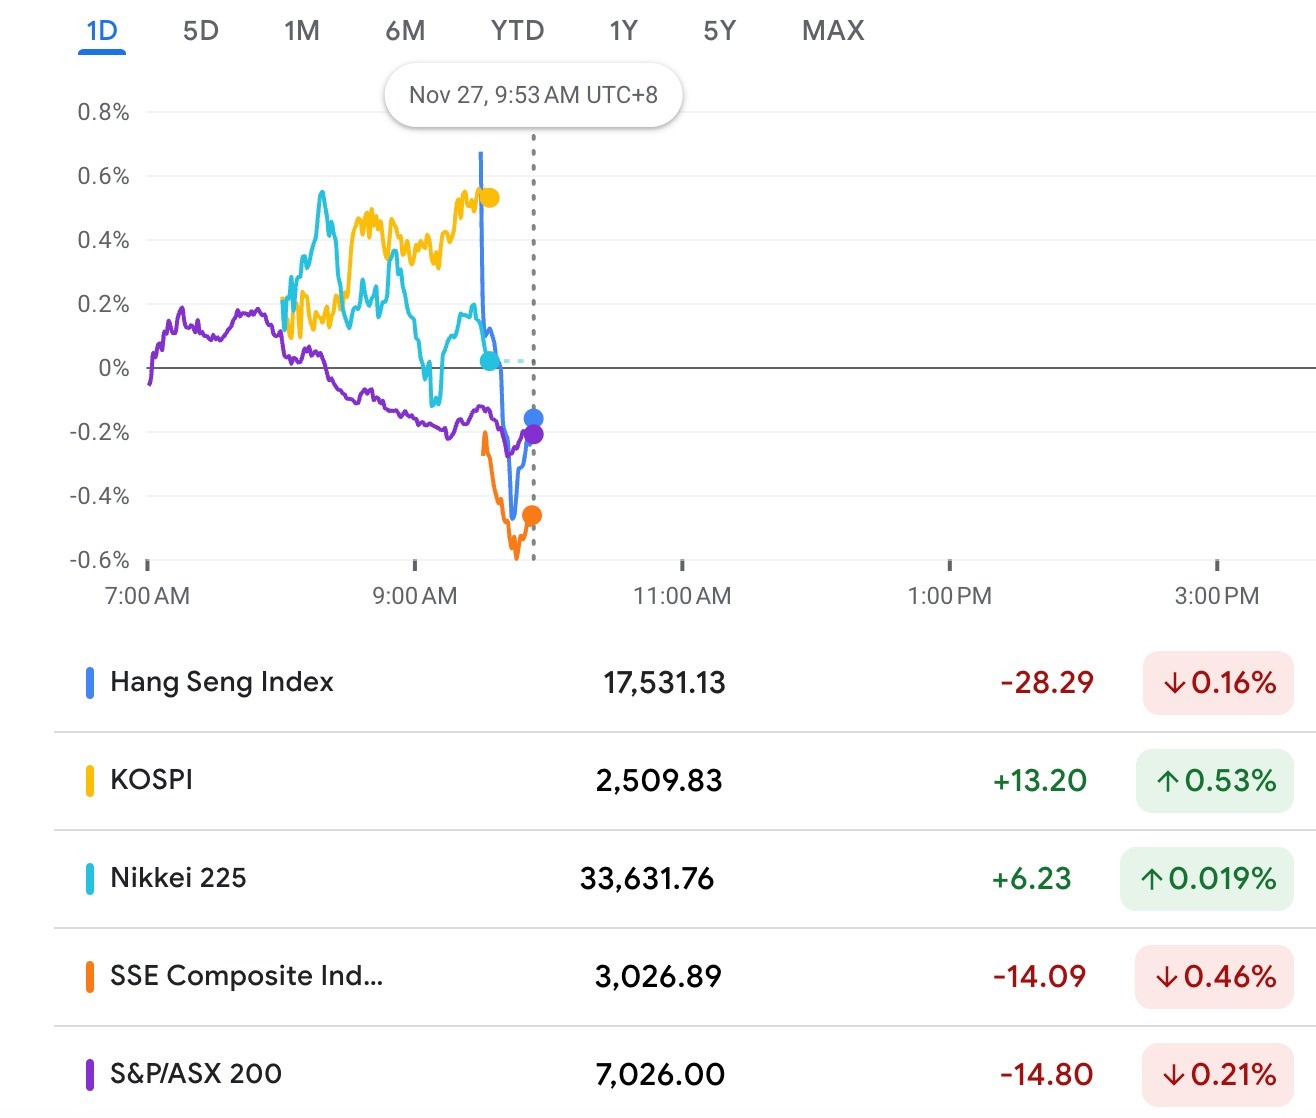
Task: Select the 1D time range tab
Action: (102, 31)
